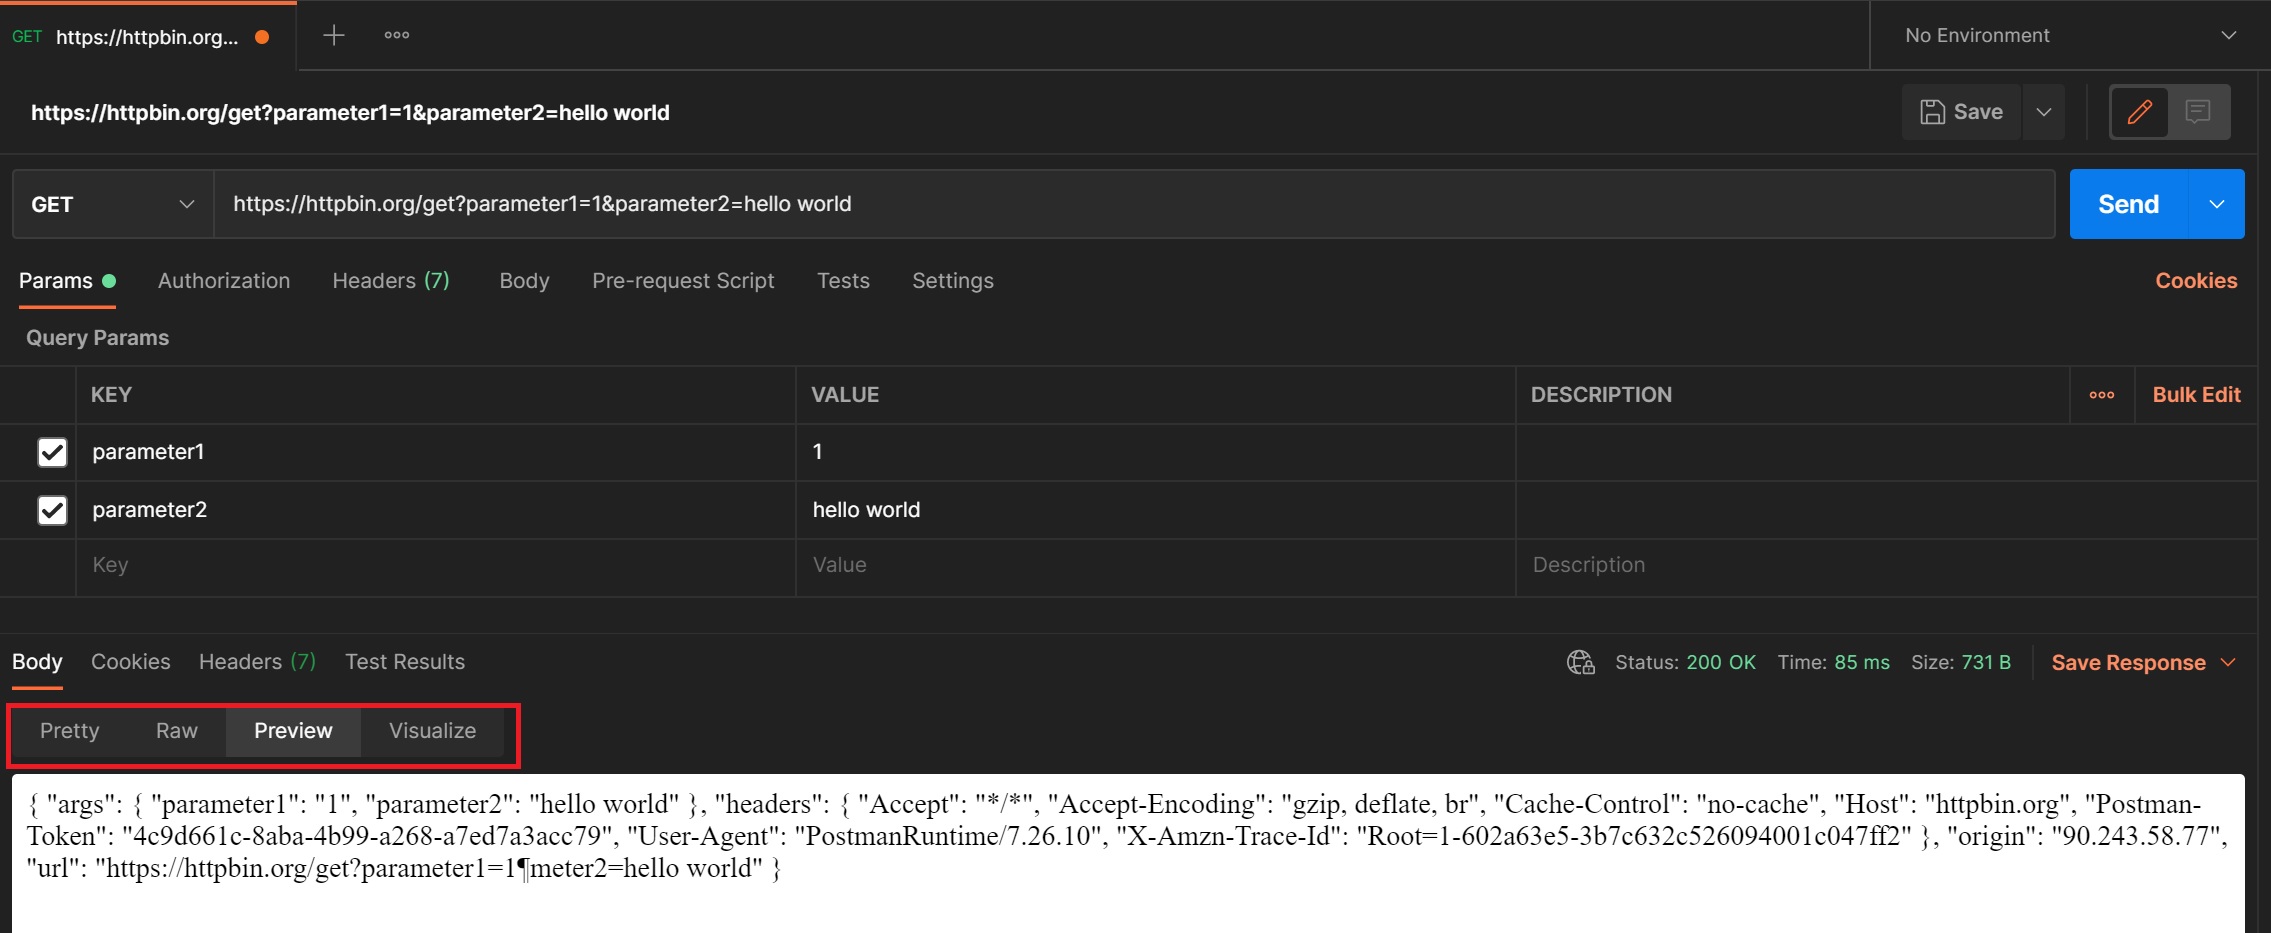Uncheck the parameter2 checkbox
The height and width of the screenshot is (933, 2271).
point(52,510)
